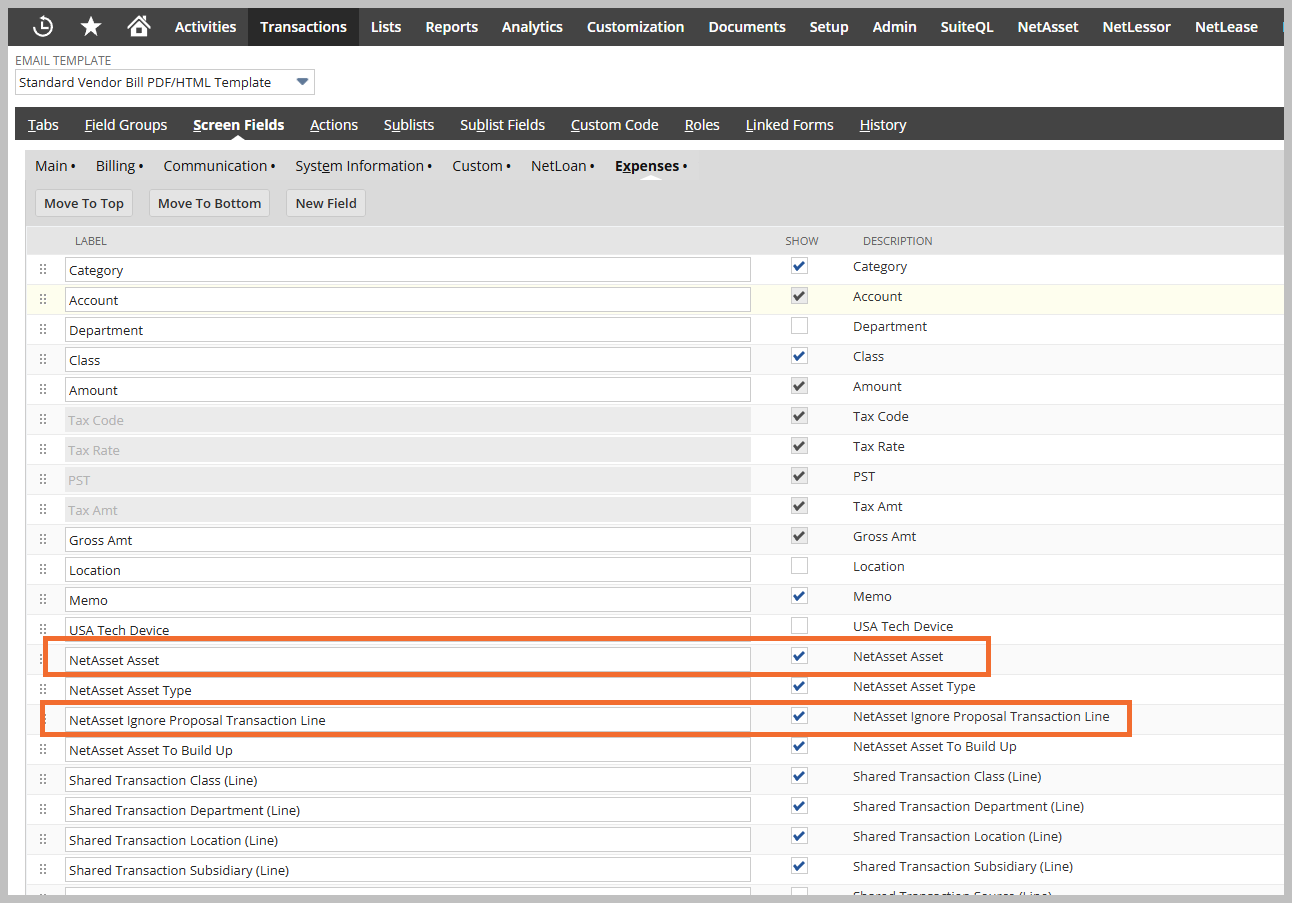Open the NetLessor menu
The width and height of the screenshot is (1292, 903).
tap(1136, 27)
